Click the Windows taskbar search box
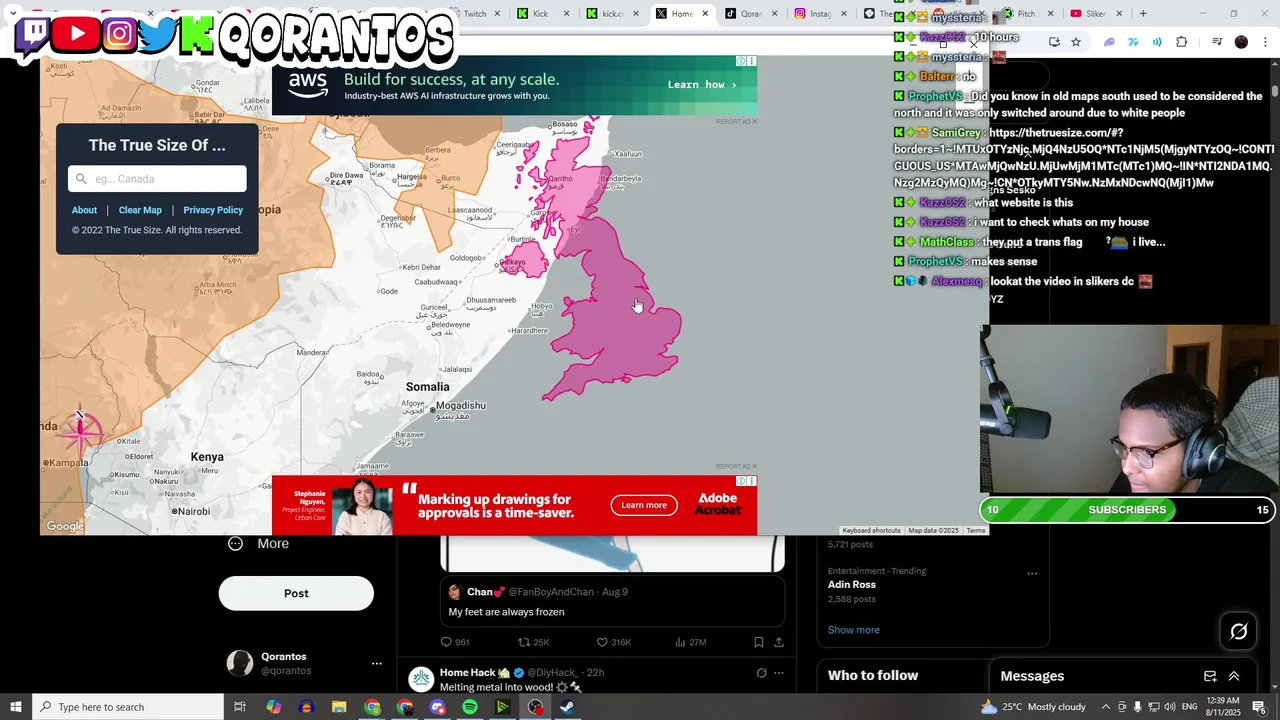 (x=127, y=707)
